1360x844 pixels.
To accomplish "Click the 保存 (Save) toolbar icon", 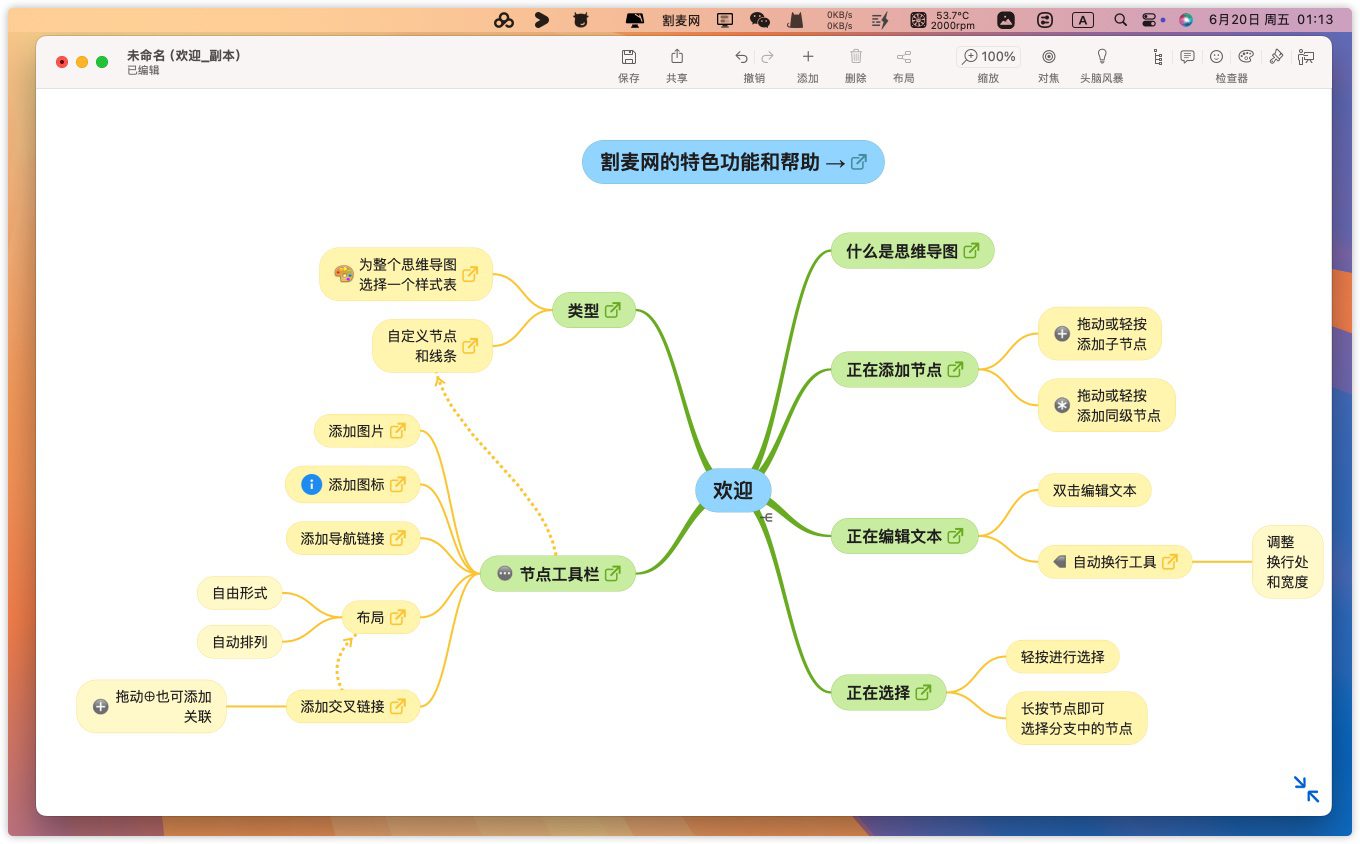I will pos(628,57).
